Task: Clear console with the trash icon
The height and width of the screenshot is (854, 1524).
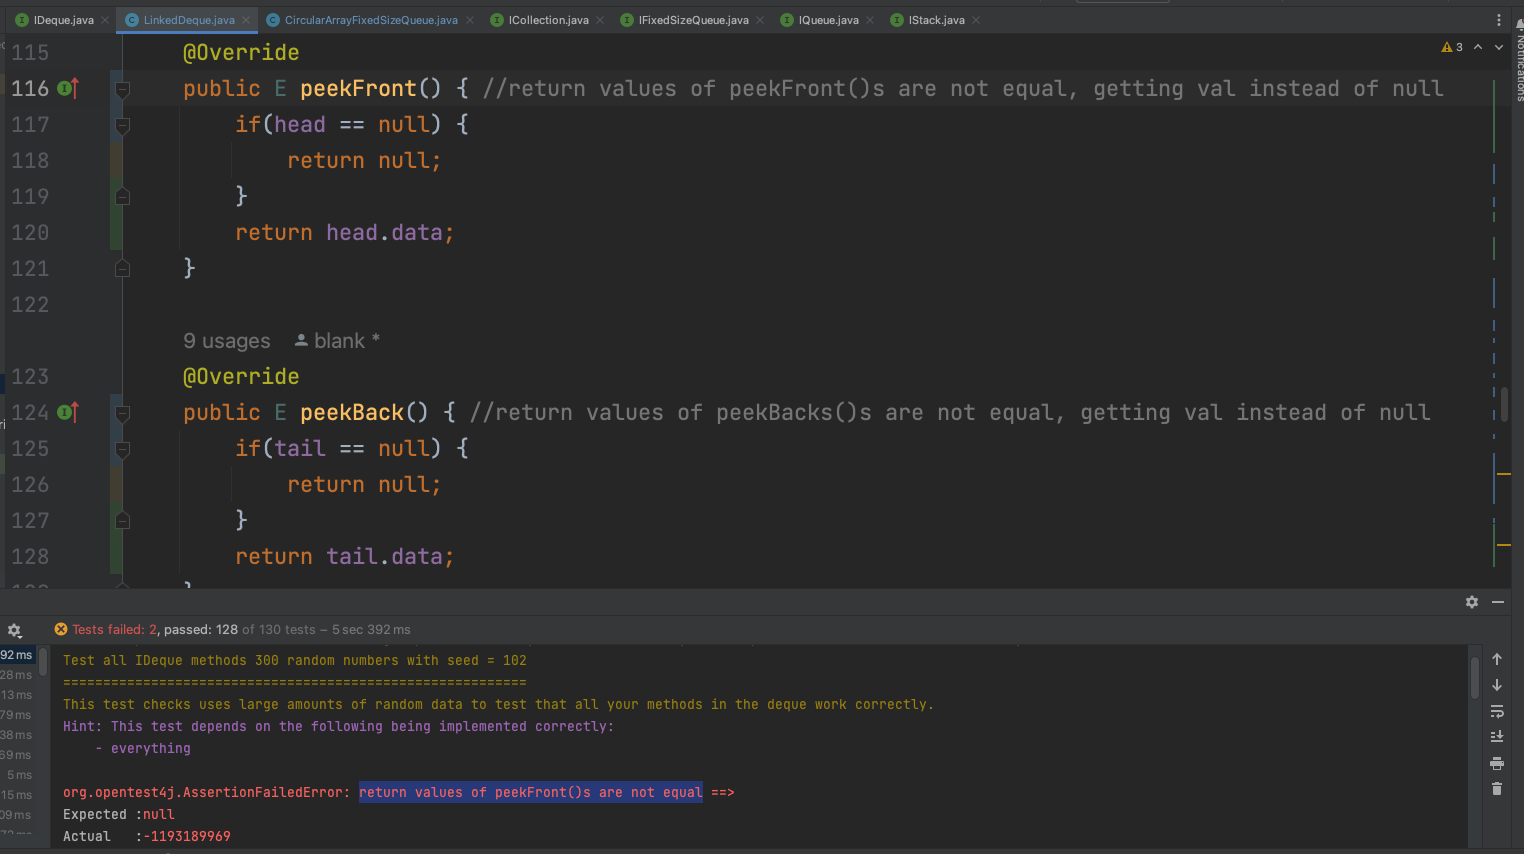Action: pos(1497,789)
